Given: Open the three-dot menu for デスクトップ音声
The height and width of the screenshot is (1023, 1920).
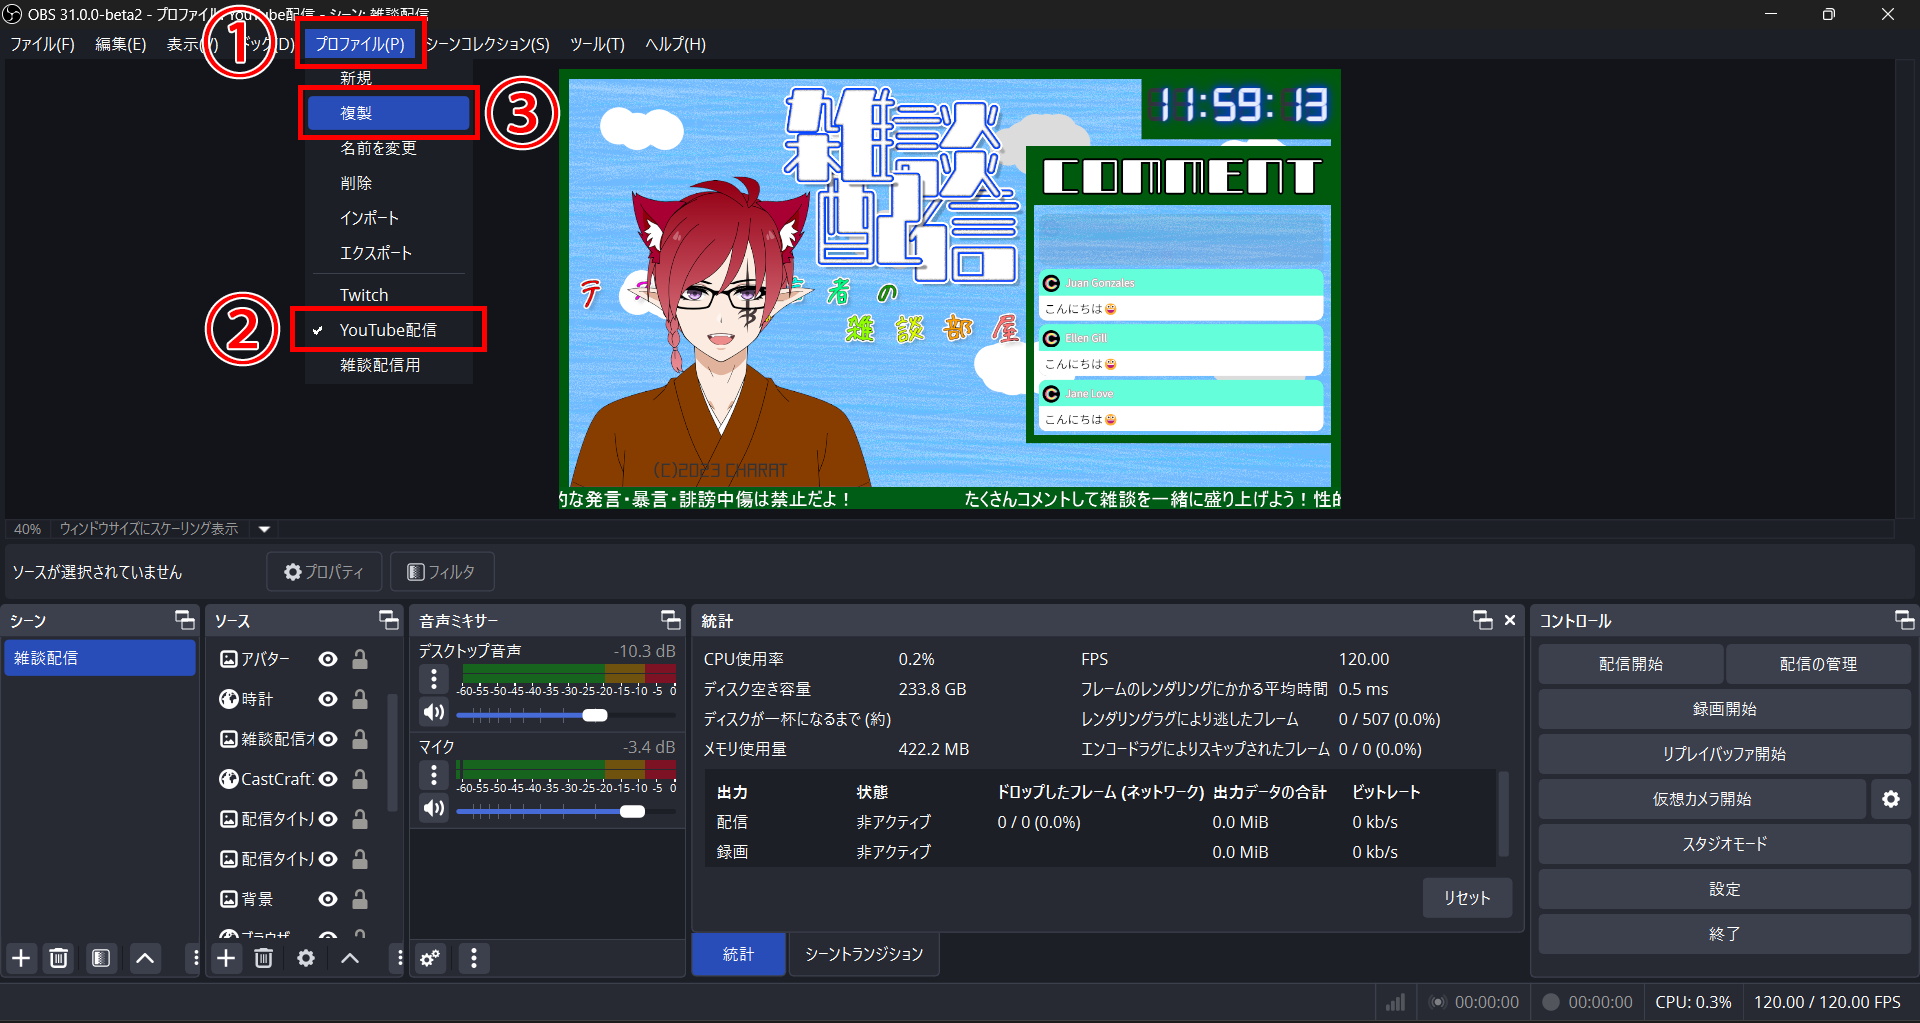Looking at the screenshot, I should 434,679.
